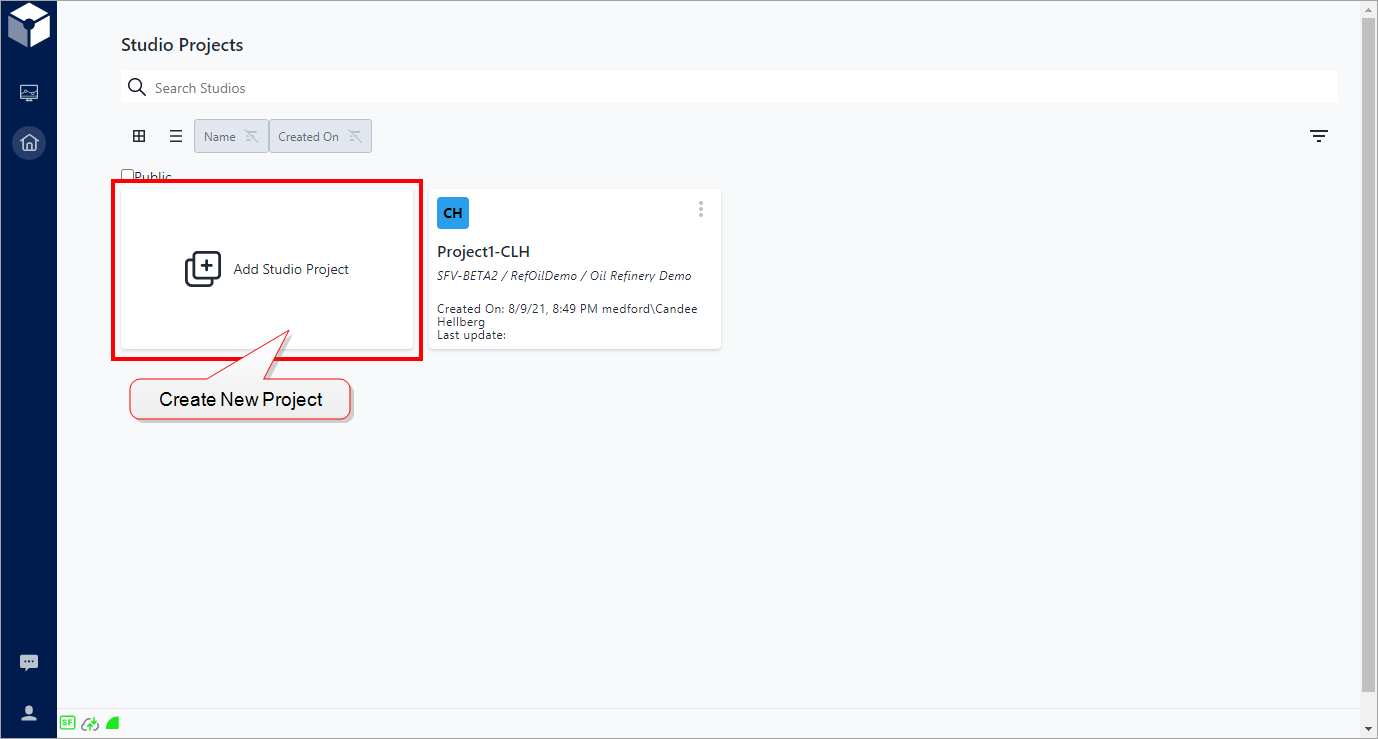This screenshot has height=739, width=1378.
Task: Open the monitor chart view in sidebar
Action: (29, 93)
